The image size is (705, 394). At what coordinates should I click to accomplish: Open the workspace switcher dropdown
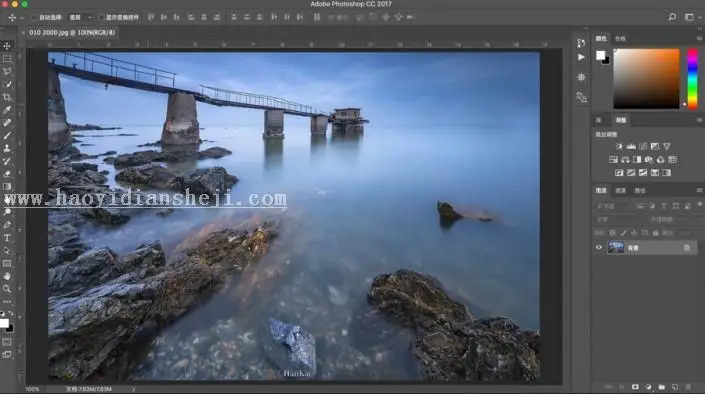(x=692, y=17)
